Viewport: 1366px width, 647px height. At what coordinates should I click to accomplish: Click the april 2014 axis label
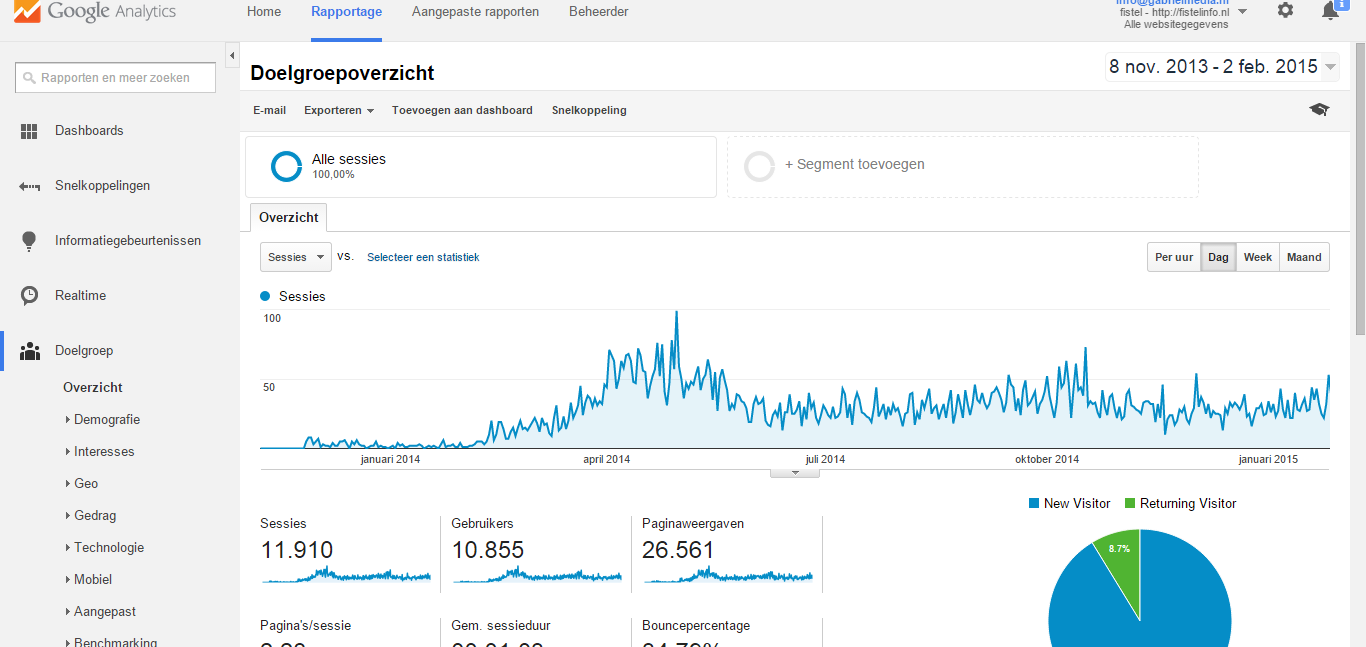607,460
